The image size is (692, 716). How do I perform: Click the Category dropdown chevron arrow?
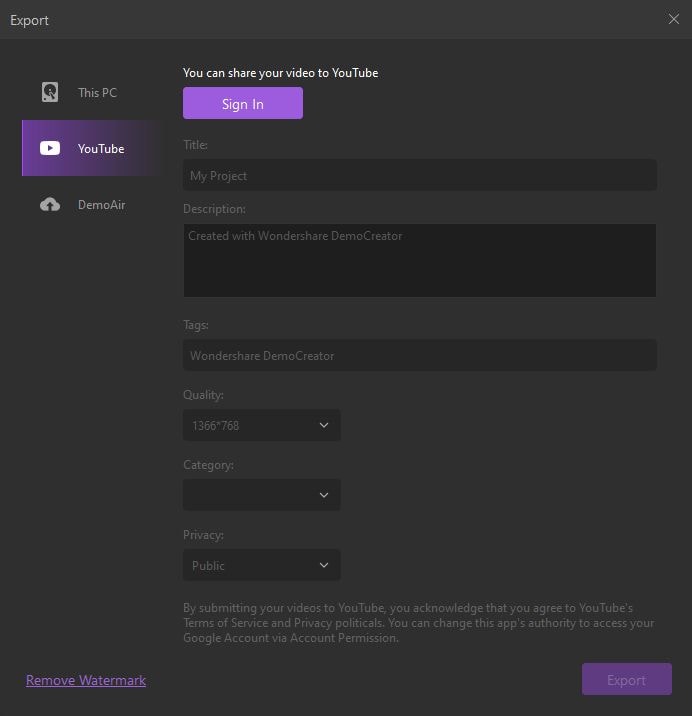tap(324, 495)
